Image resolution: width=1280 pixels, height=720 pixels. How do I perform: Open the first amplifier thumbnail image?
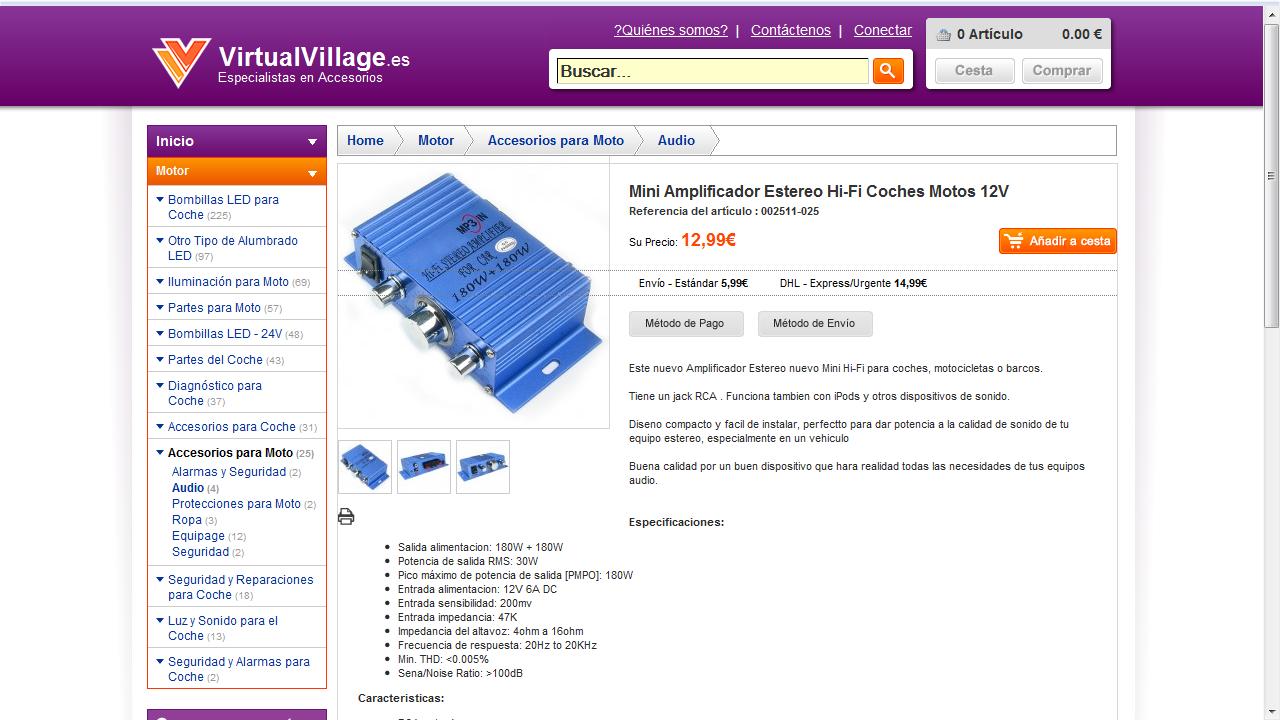(x=365, y=467)
